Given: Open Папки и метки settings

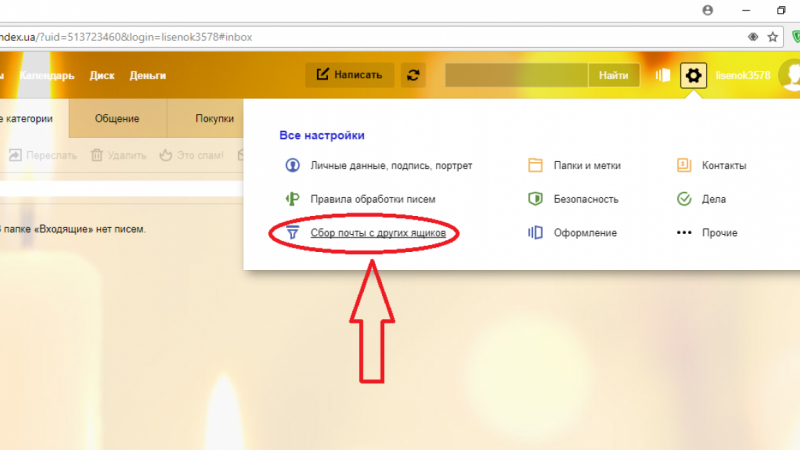Looking at the screenshot, I should click(587, 166).
